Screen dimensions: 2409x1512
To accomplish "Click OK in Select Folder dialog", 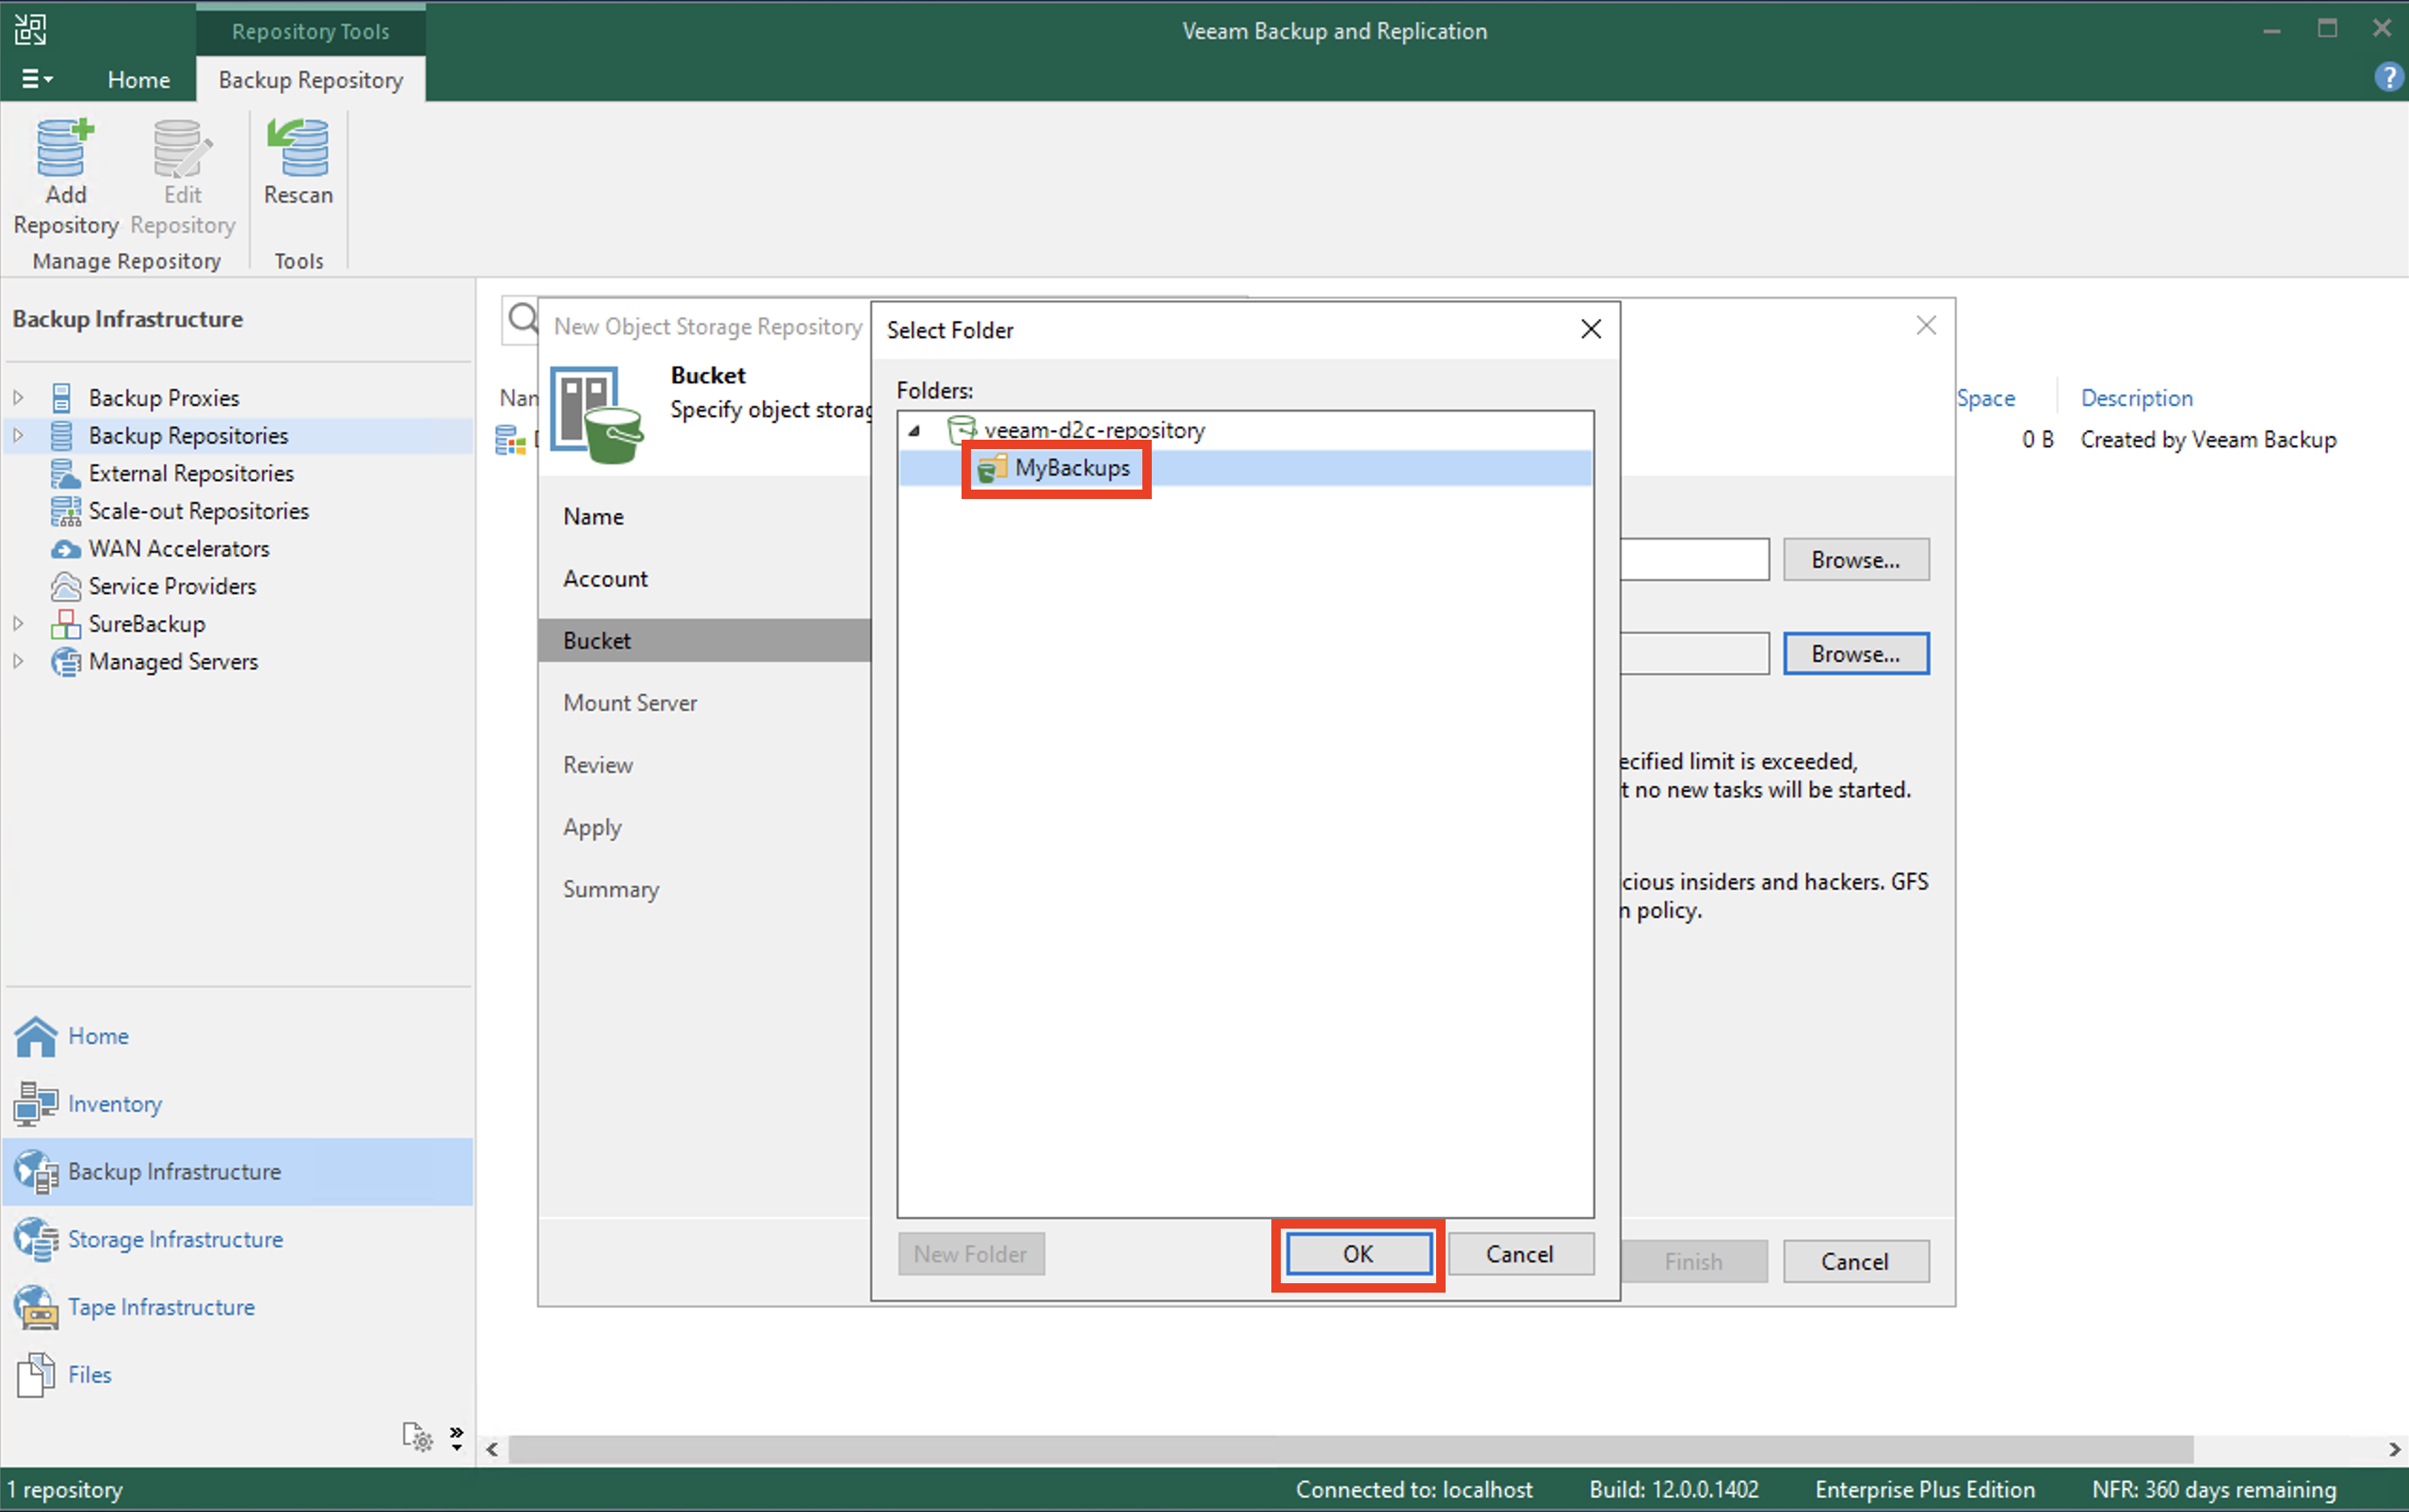I will tap(1358, 1254).
